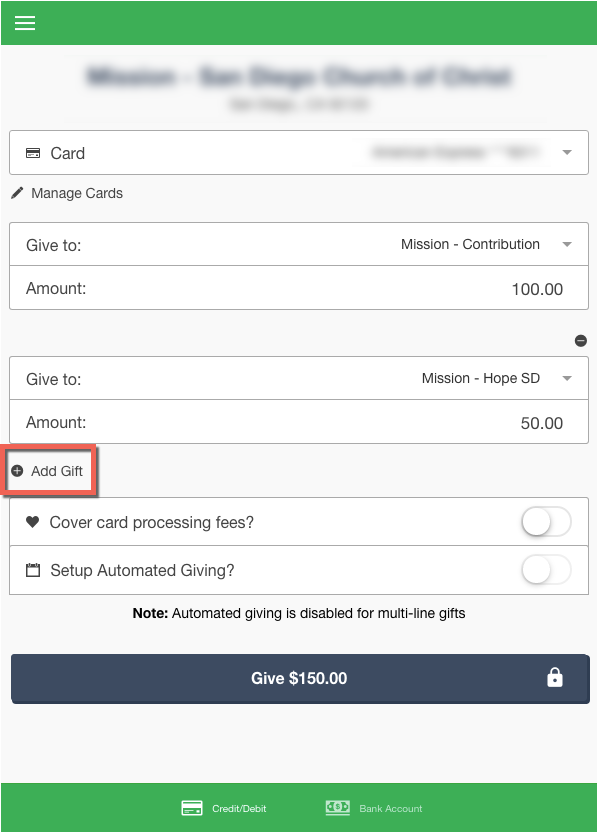The height and width of the screenshot is (833, 598).
Task: Switch to Credit/Debit tab
Action: 224,808
